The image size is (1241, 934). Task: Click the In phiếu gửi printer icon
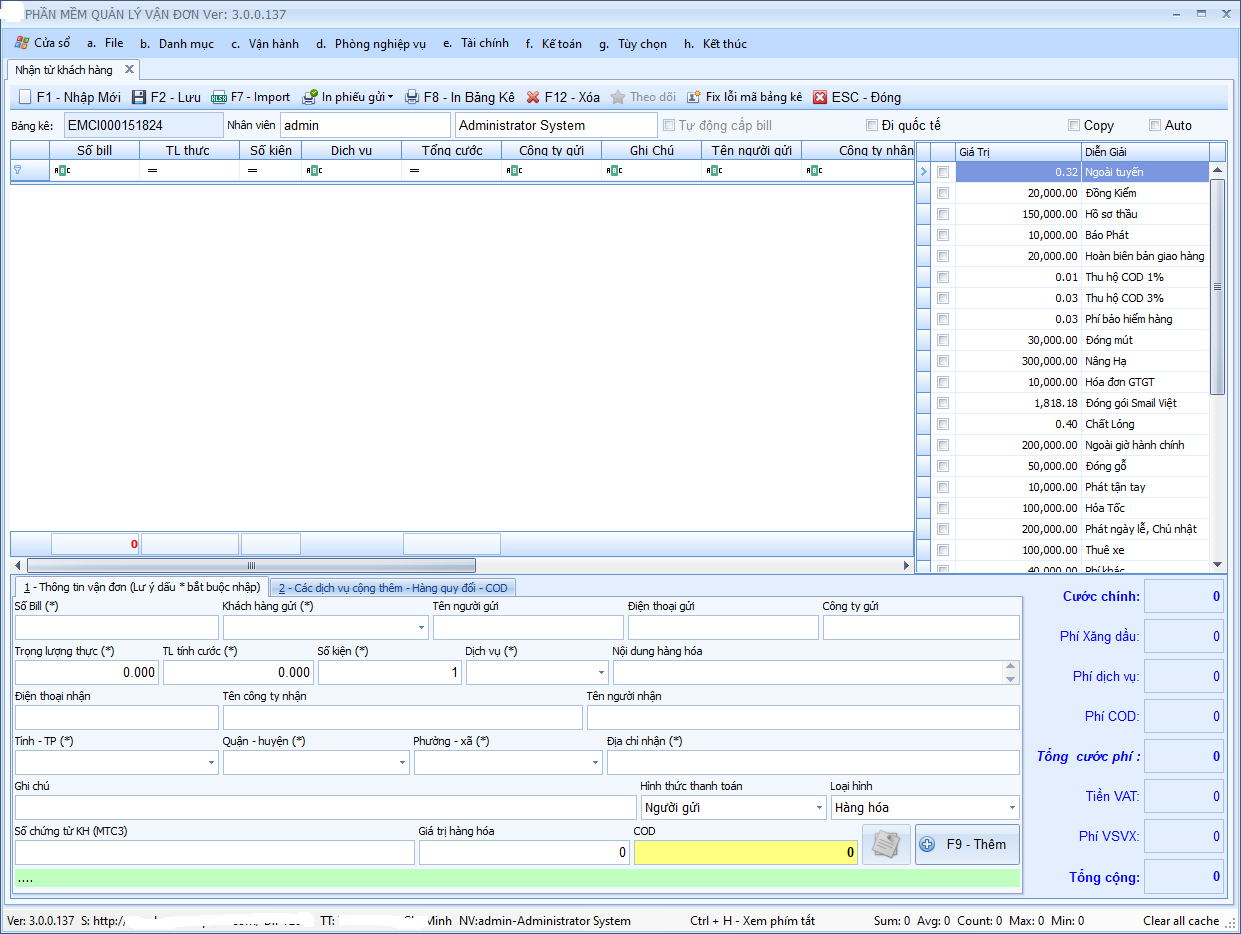(x=310, y=97)
